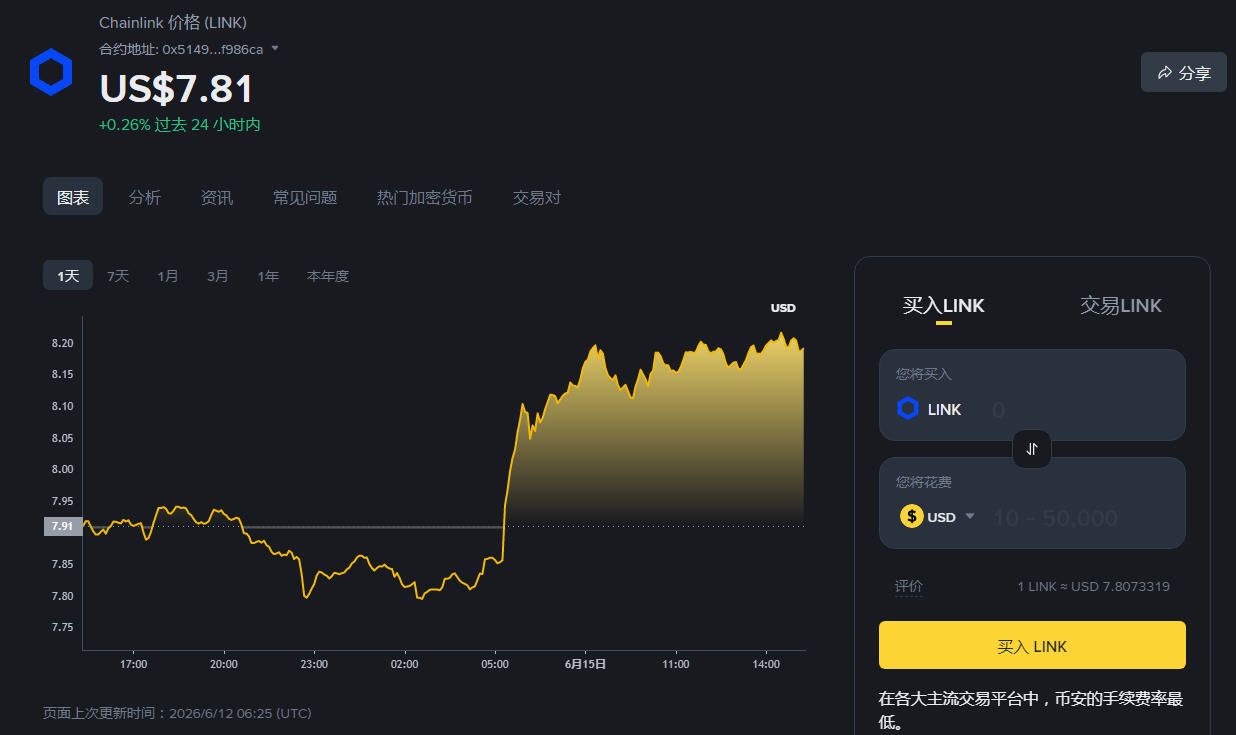Click the 8.20 label on the price axis
1236x735 pixels.
[62, 343]
